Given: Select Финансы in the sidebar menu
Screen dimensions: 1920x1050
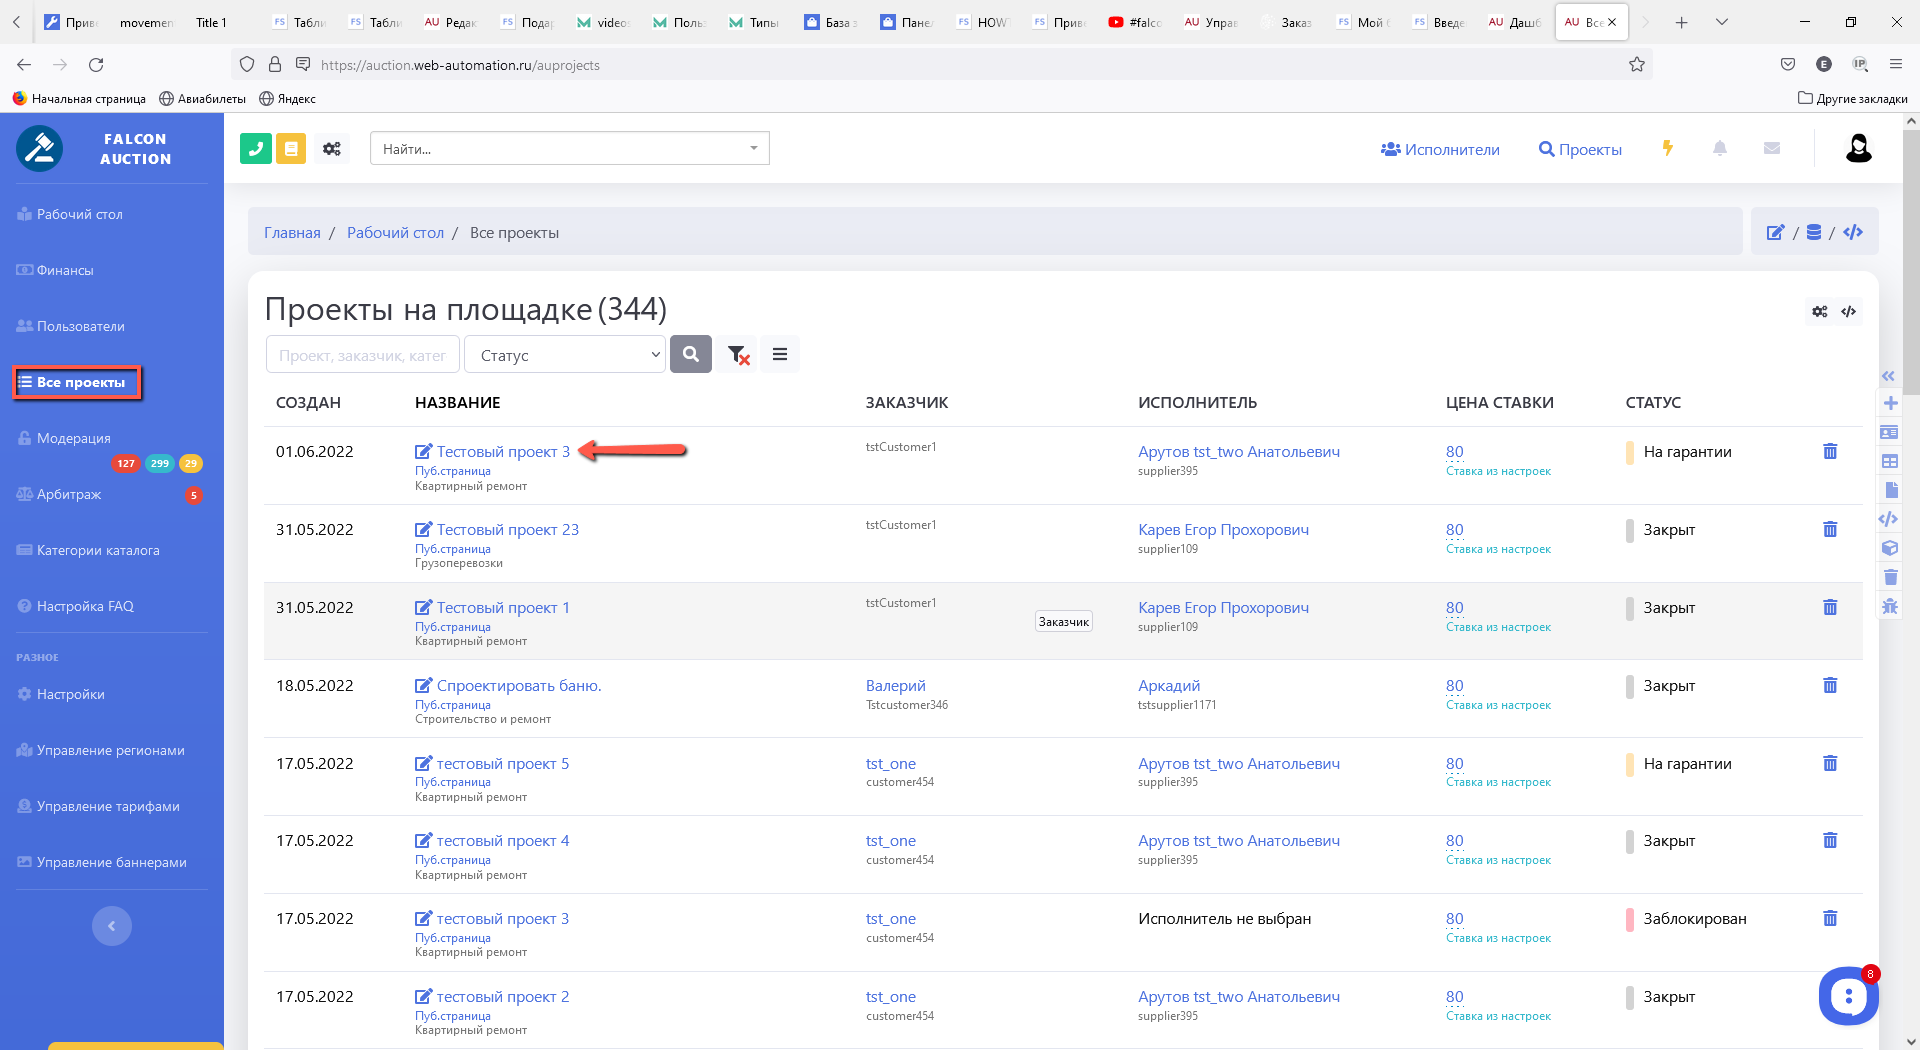Looking at the screenshot, I should tap(65, 270).
